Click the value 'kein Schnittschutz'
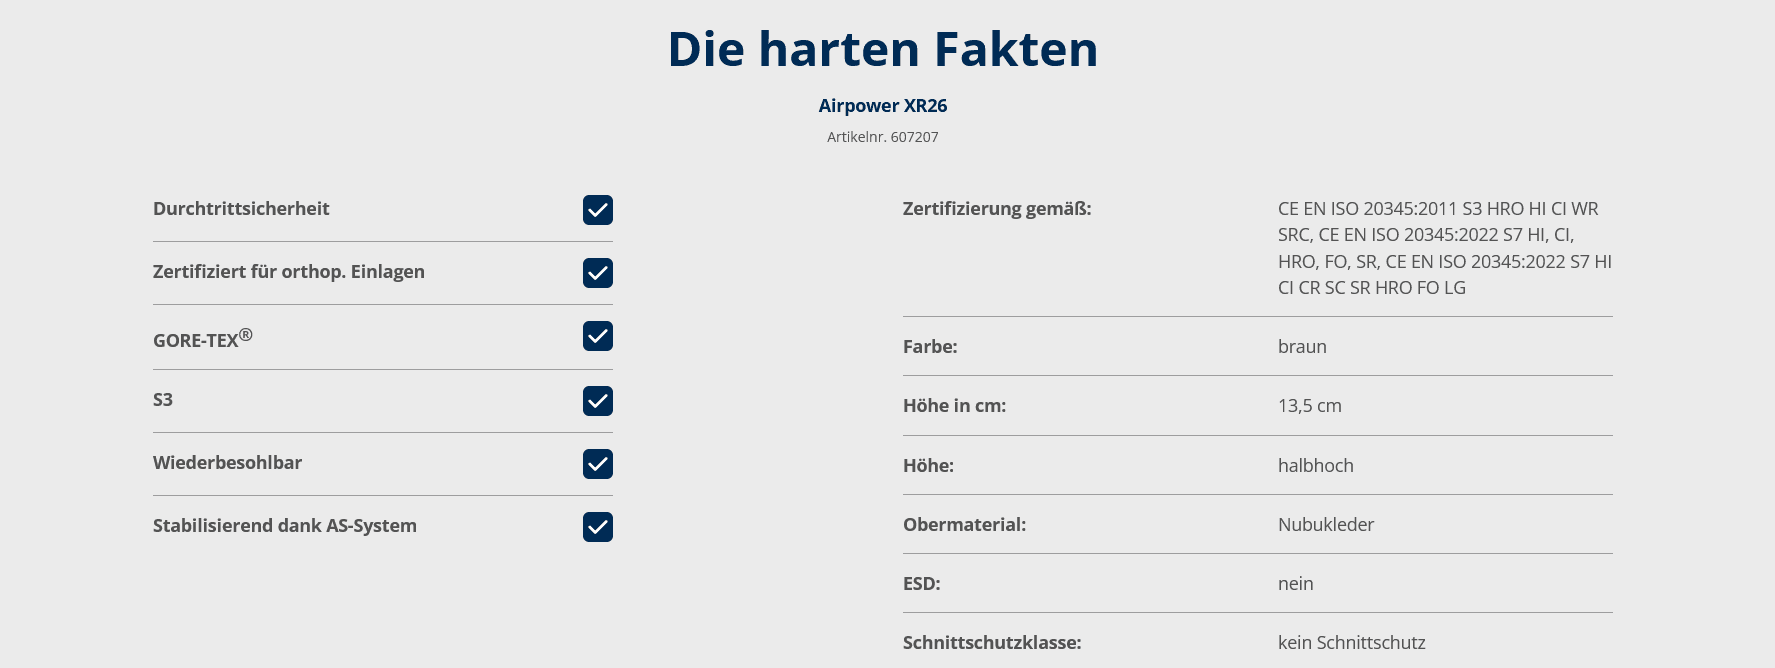The width and height of the screenshot is (1775, 668). (1352, 643)
